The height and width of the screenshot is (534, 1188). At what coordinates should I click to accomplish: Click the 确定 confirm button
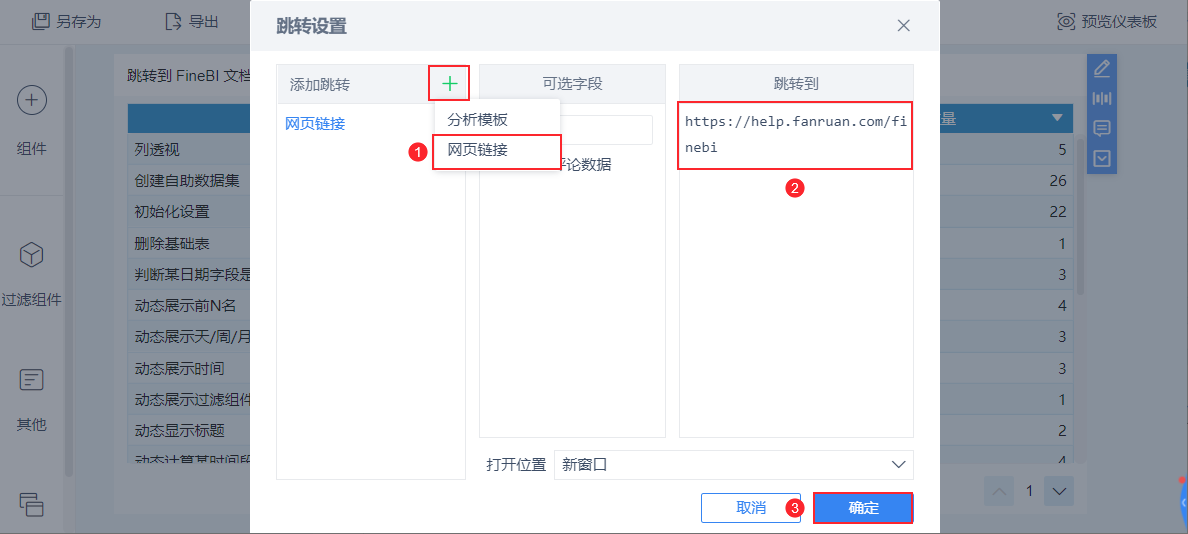(x=863, y=508)
